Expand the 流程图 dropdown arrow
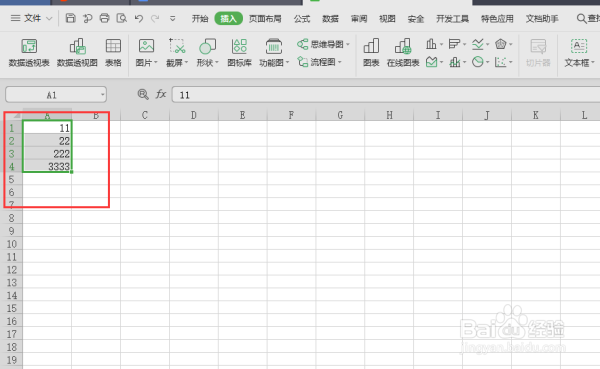600x369 pixels. (x=340, y=62)
